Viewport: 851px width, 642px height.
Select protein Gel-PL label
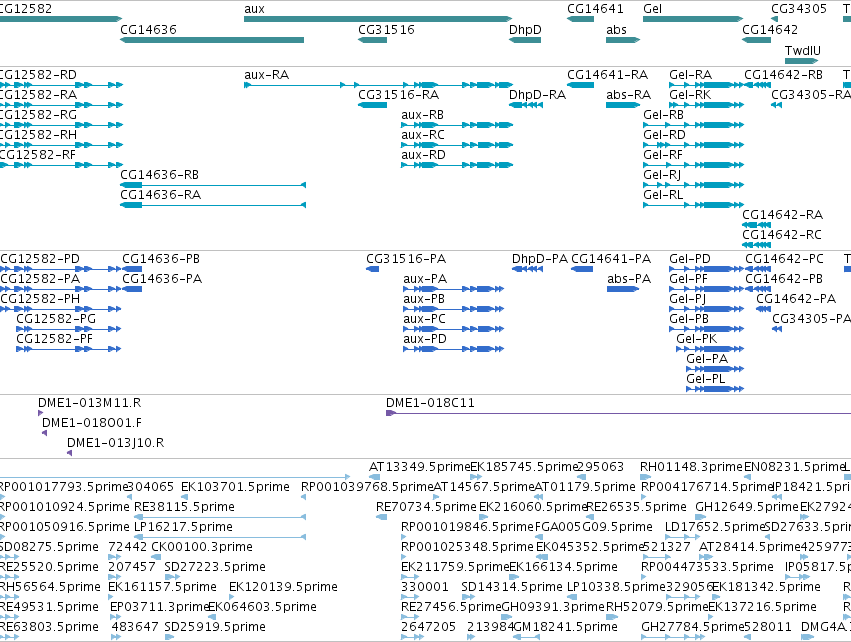point(706,379)
